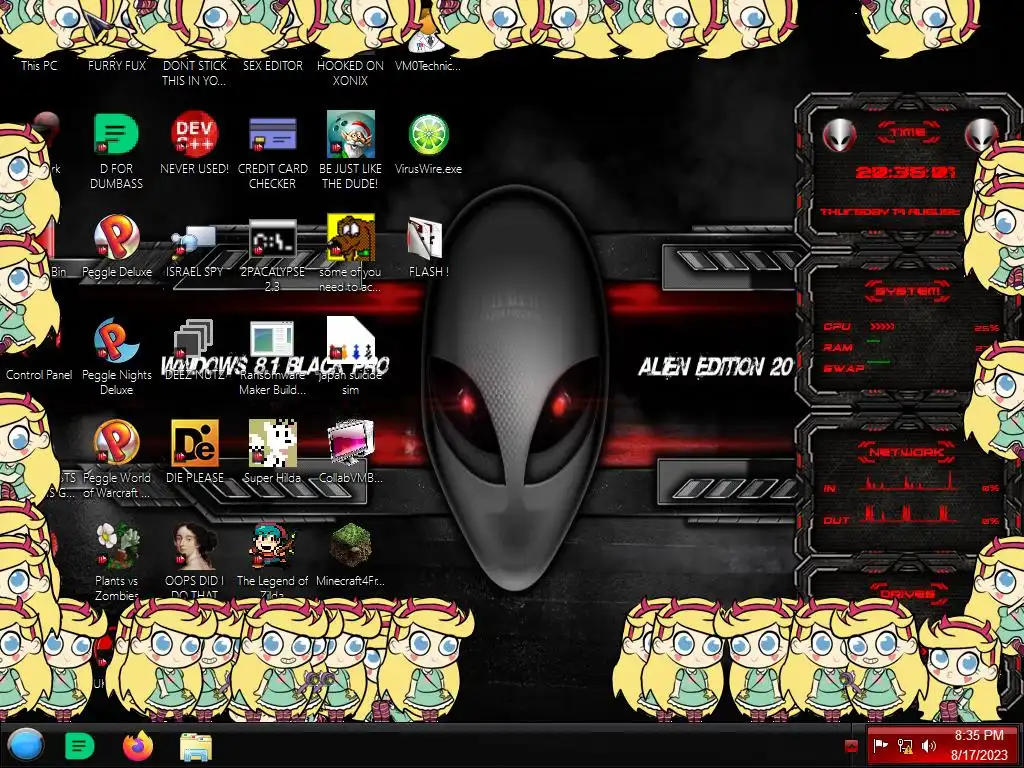Select the Minecraft4Fr... grass block icon

tap(351, 545)
